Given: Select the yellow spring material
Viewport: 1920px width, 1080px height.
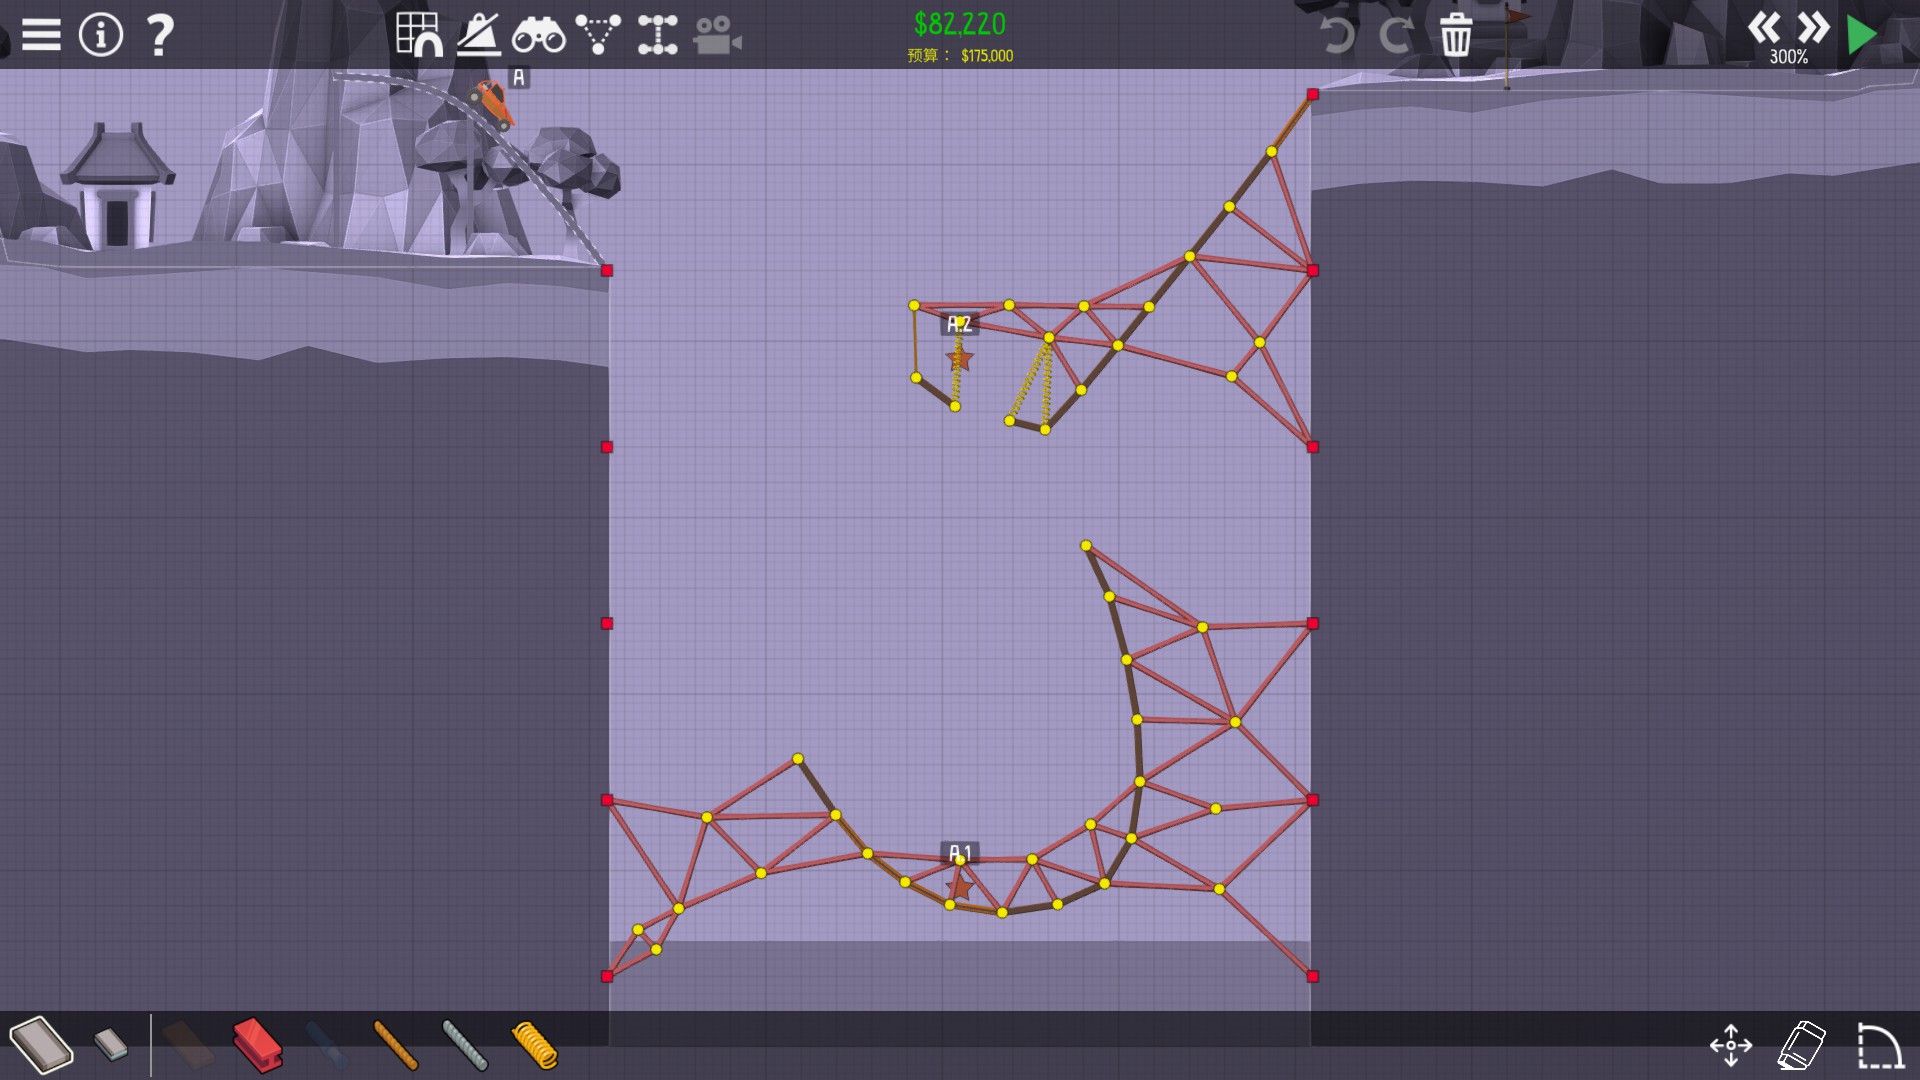Looking at the screenshot, I should [534, 1045].
